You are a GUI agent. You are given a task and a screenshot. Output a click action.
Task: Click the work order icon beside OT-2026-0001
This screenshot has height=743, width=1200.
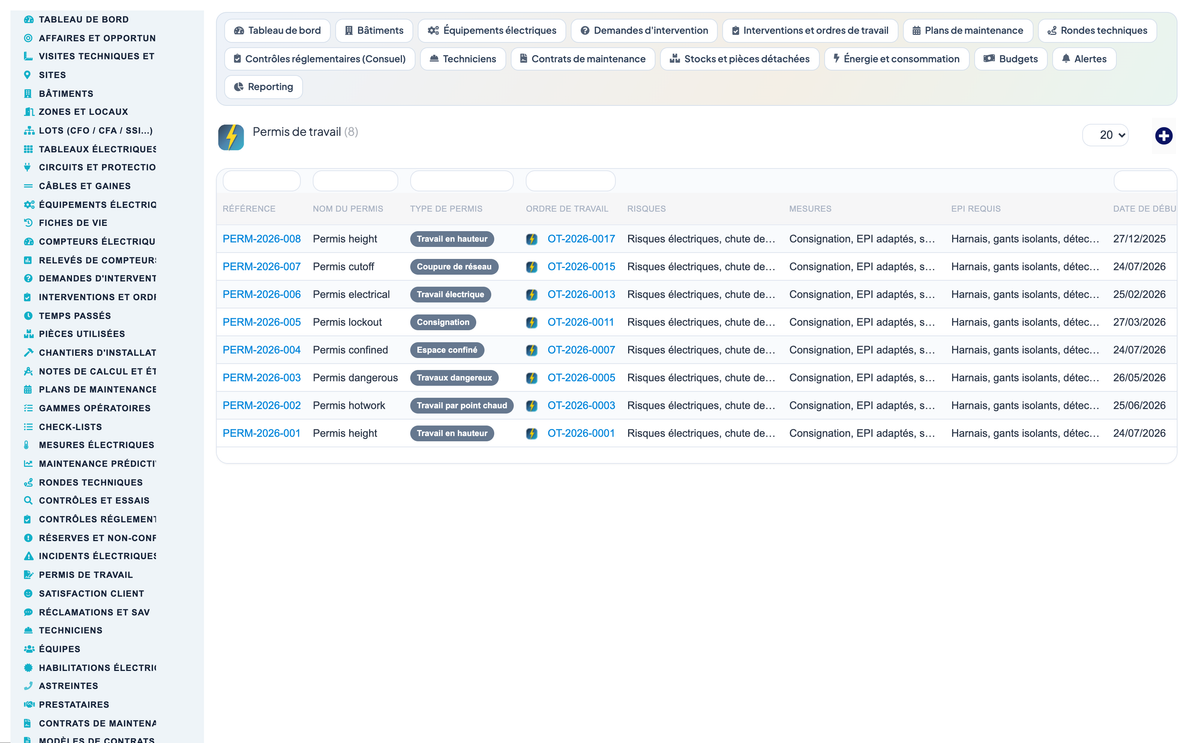[532, 433]
